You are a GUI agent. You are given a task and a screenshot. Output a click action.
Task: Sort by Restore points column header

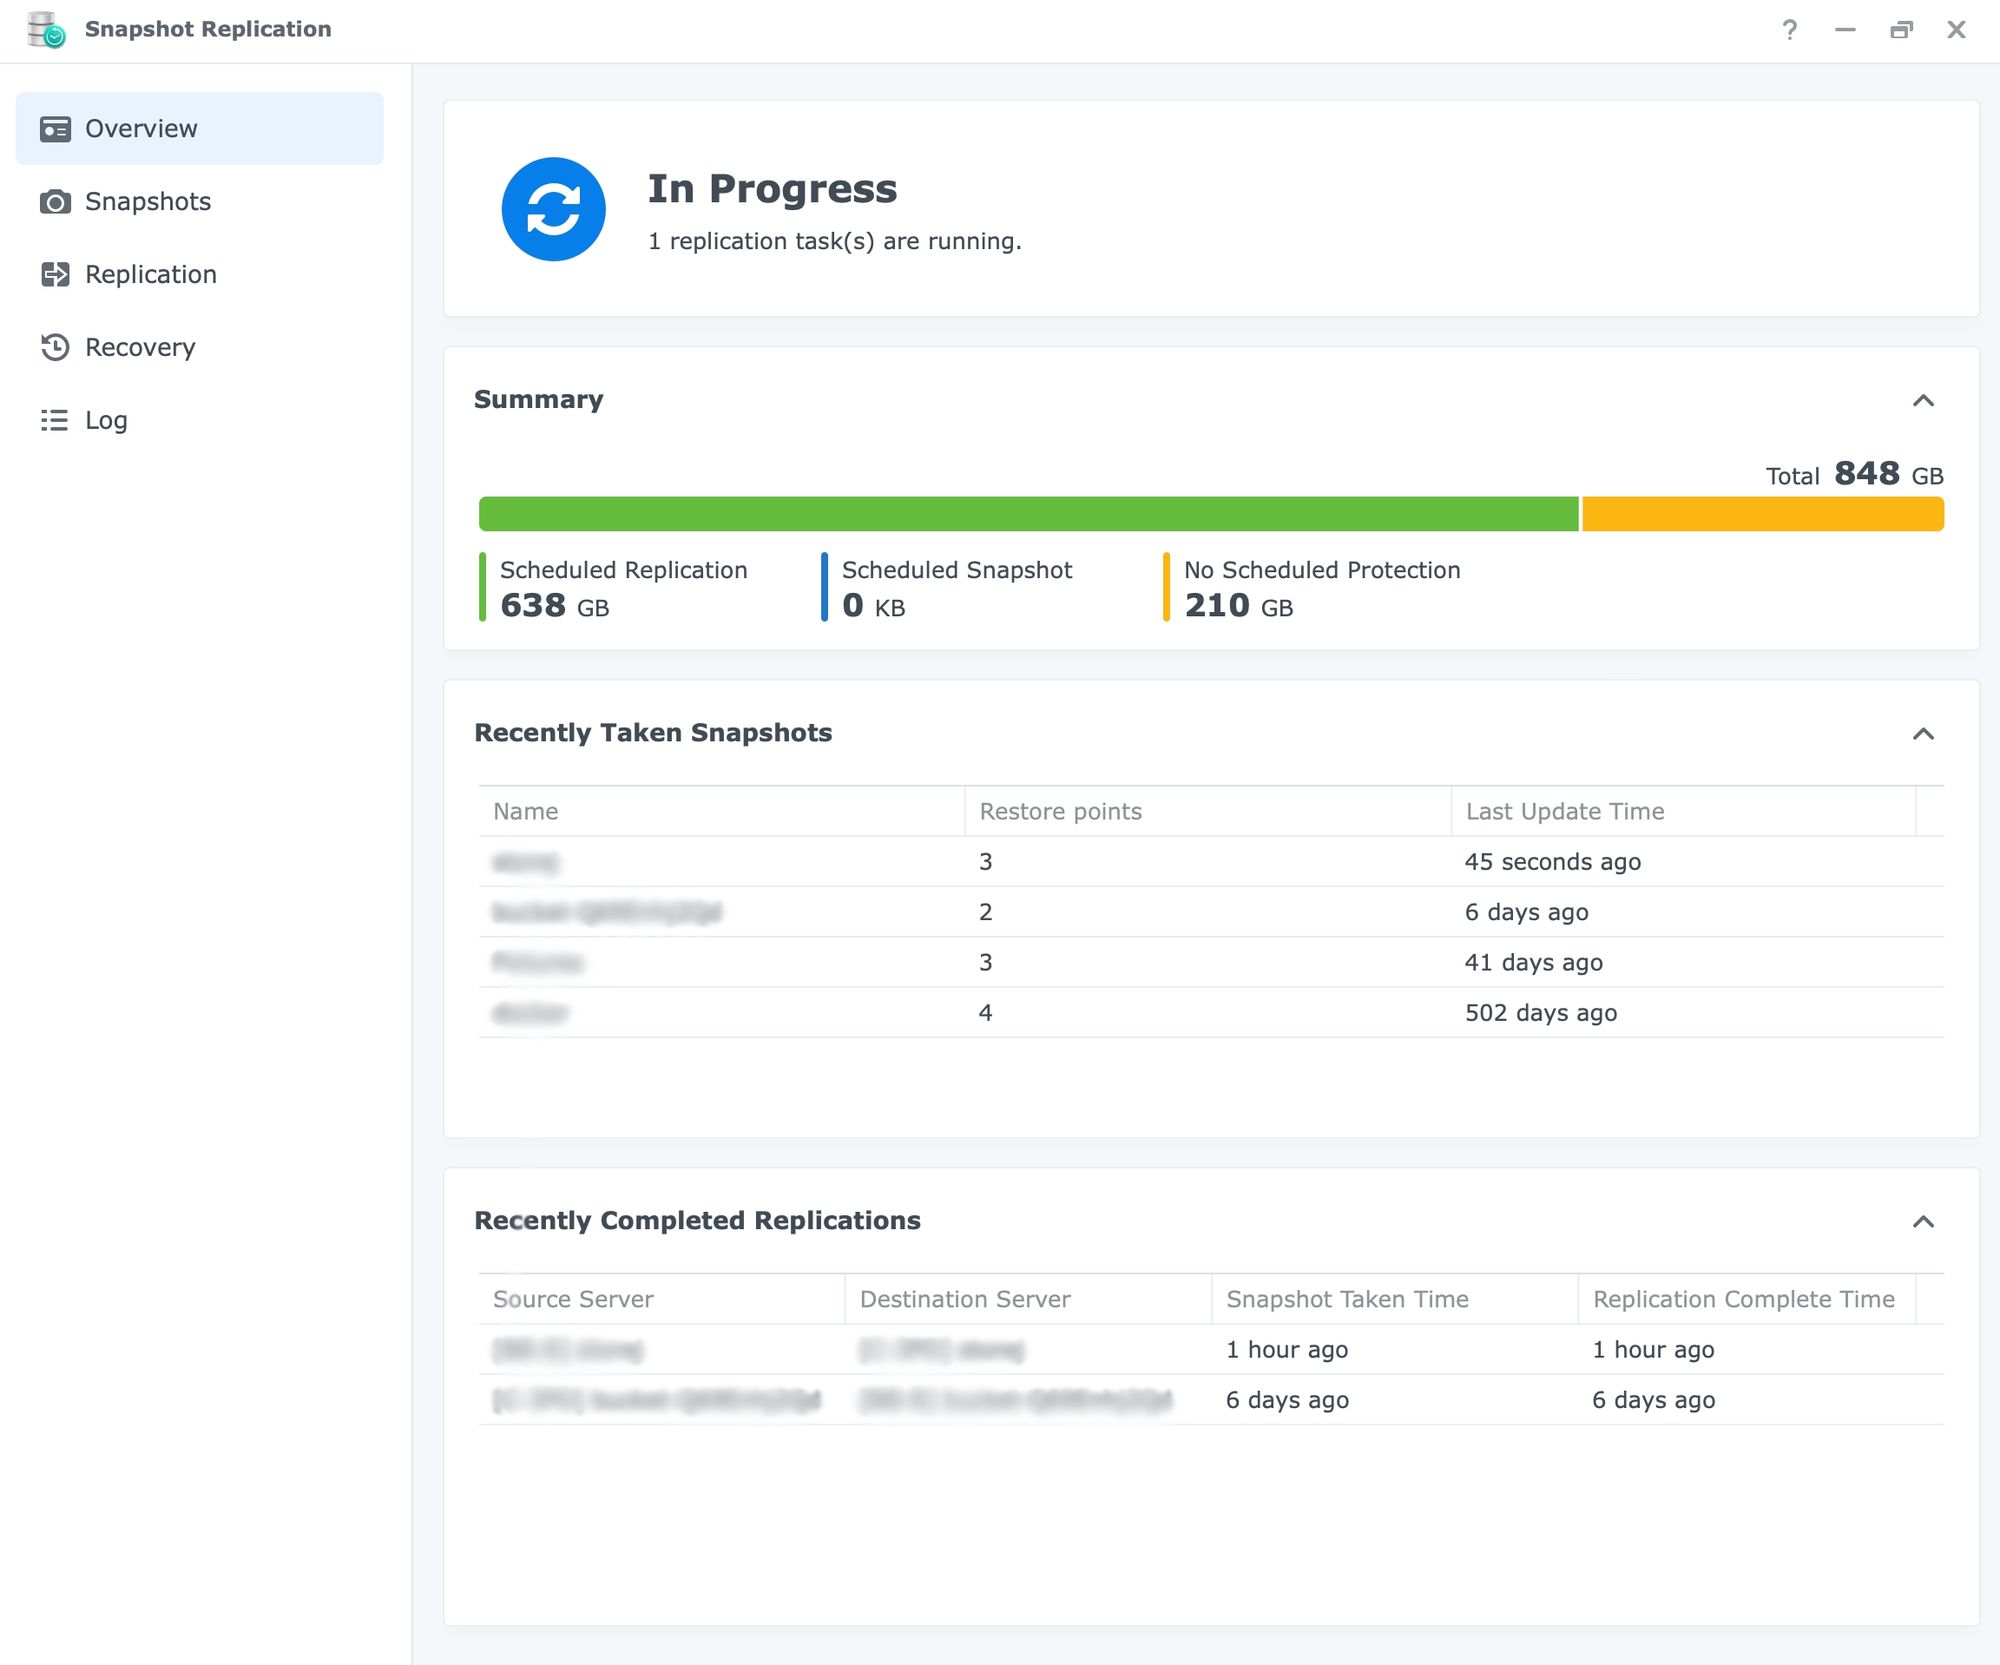point(1060,811)
